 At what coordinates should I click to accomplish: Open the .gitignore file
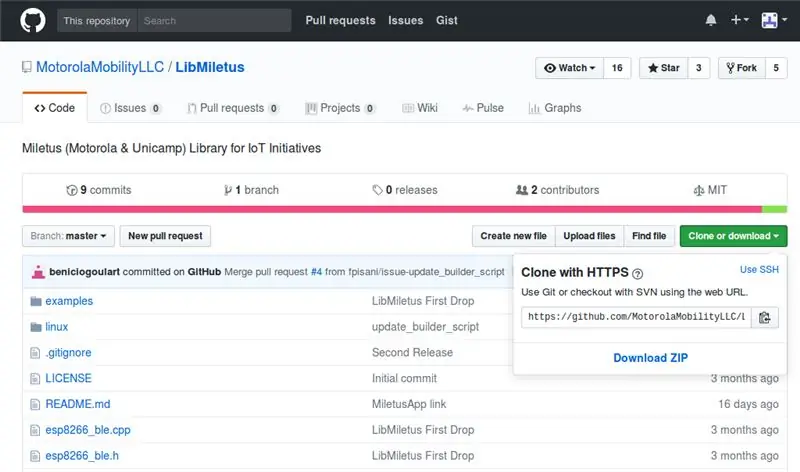[x=68, y=353]
